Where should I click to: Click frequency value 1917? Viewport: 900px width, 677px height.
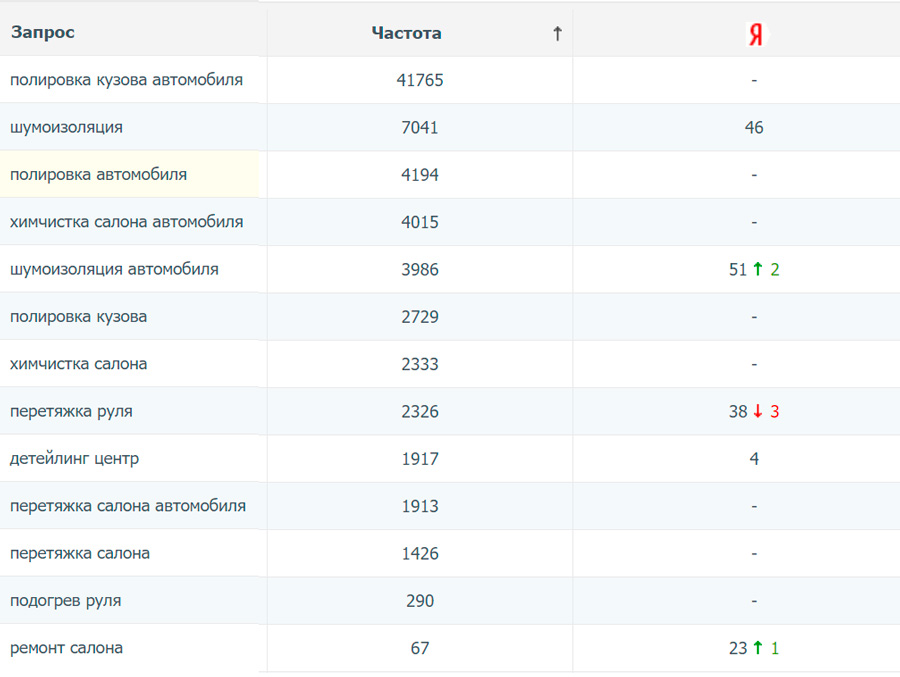click(x=420, y=459)
